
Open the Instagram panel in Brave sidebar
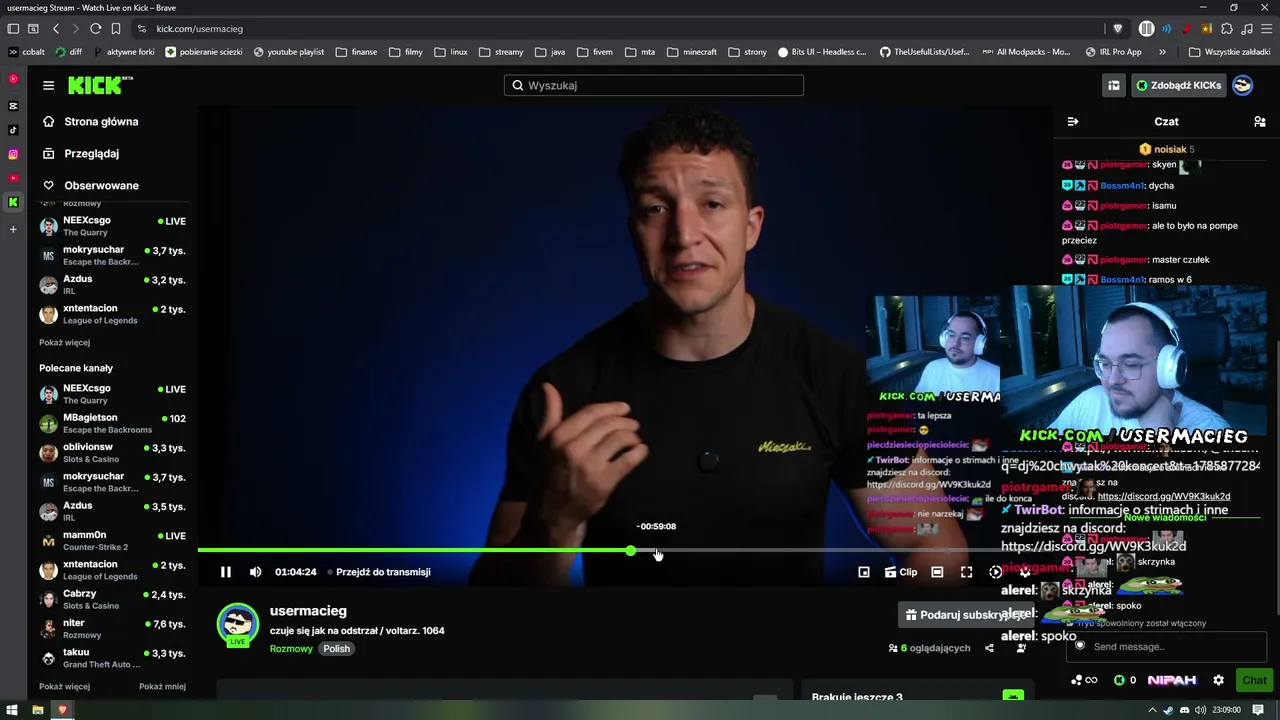click(x=13, y=154)
